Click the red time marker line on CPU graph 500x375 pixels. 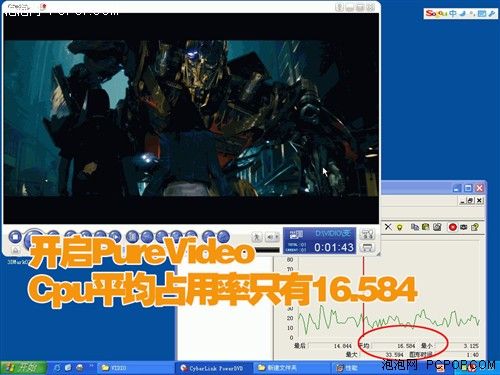pyautogui.click(x=363, y=297)
